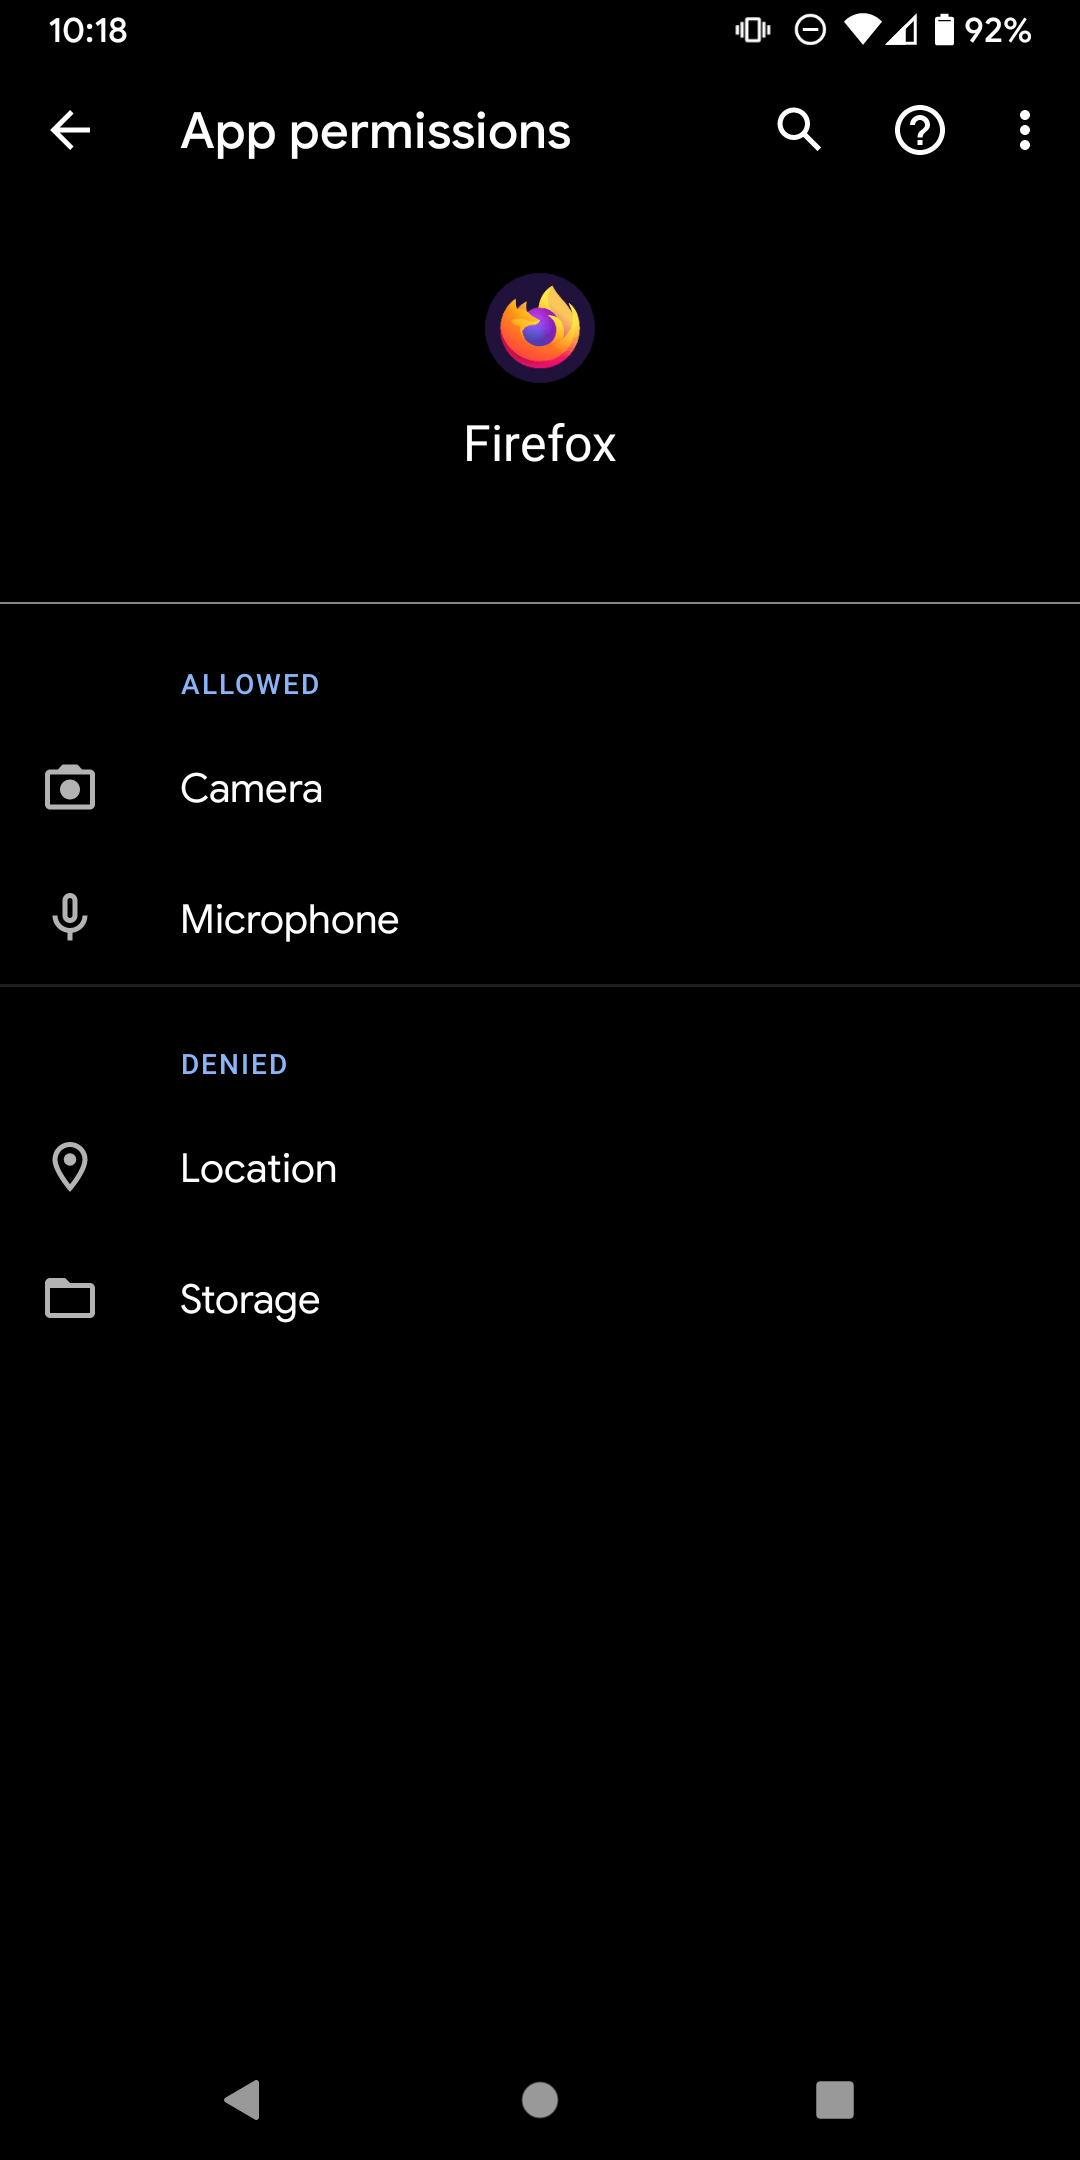This screenshot has width=1080, height=2160.
Task: Tap the Camera permission icon
Action: tap(69, 788)
